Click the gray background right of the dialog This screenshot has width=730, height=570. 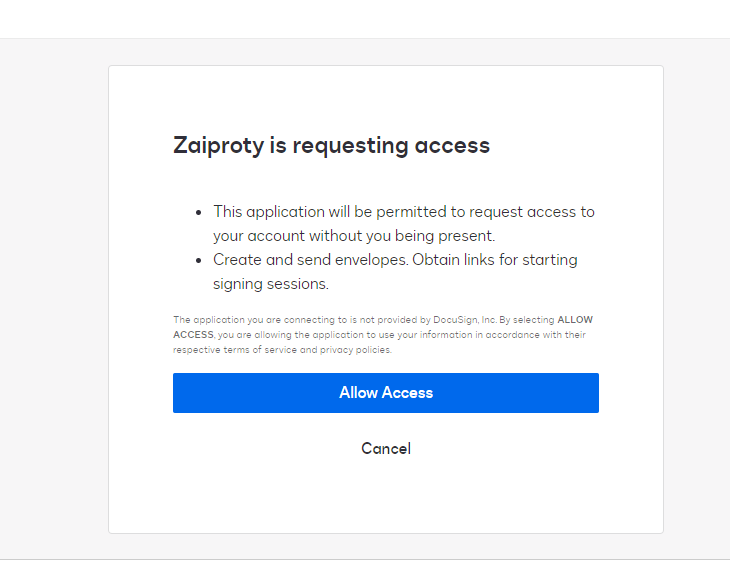coord(696,300)
